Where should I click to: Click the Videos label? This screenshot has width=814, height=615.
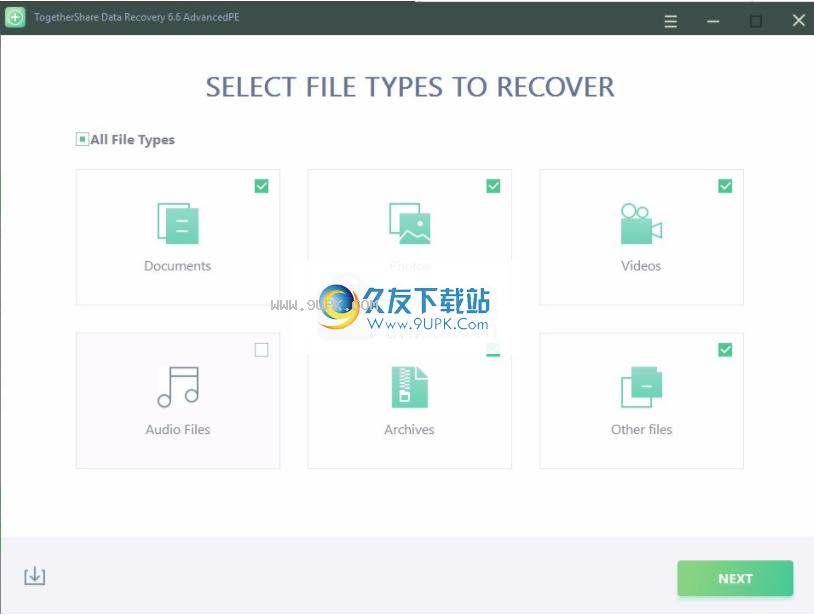tap(641, 266)
